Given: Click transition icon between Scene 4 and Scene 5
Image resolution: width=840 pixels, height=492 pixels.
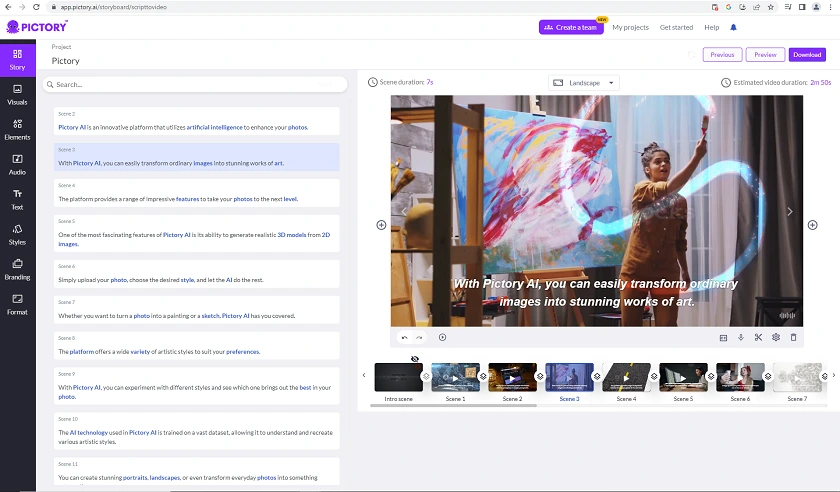Looking at the screenshot, I should 654,376.
